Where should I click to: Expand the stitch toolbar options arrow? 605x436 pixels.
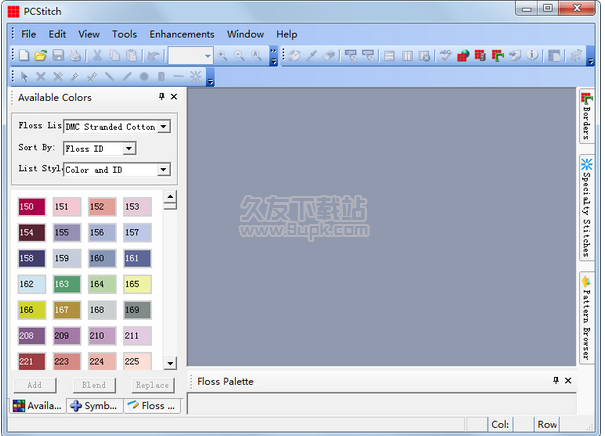coord(211,78)
